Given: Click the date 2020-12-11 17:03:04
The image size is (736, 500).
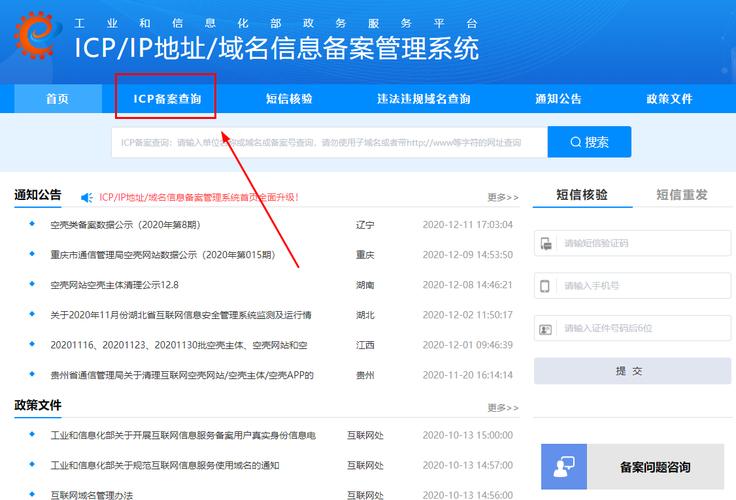Looking at the screenshot, I should pos(468,225).
